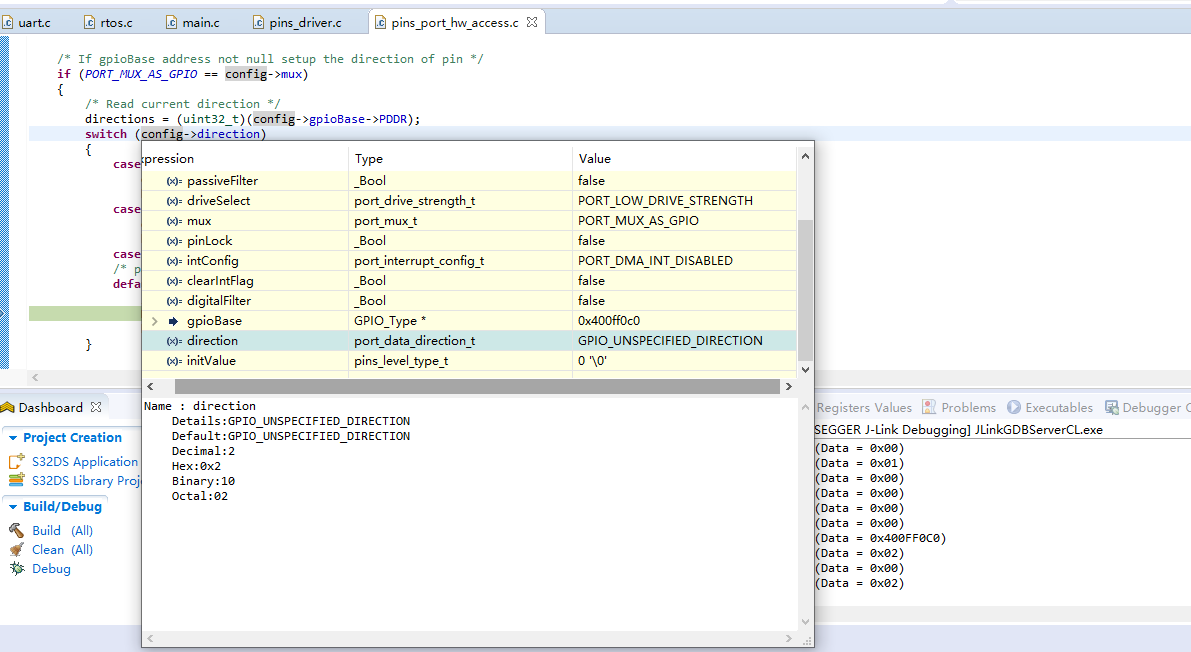Collapse the Build/Debug section

coord(14,506)
